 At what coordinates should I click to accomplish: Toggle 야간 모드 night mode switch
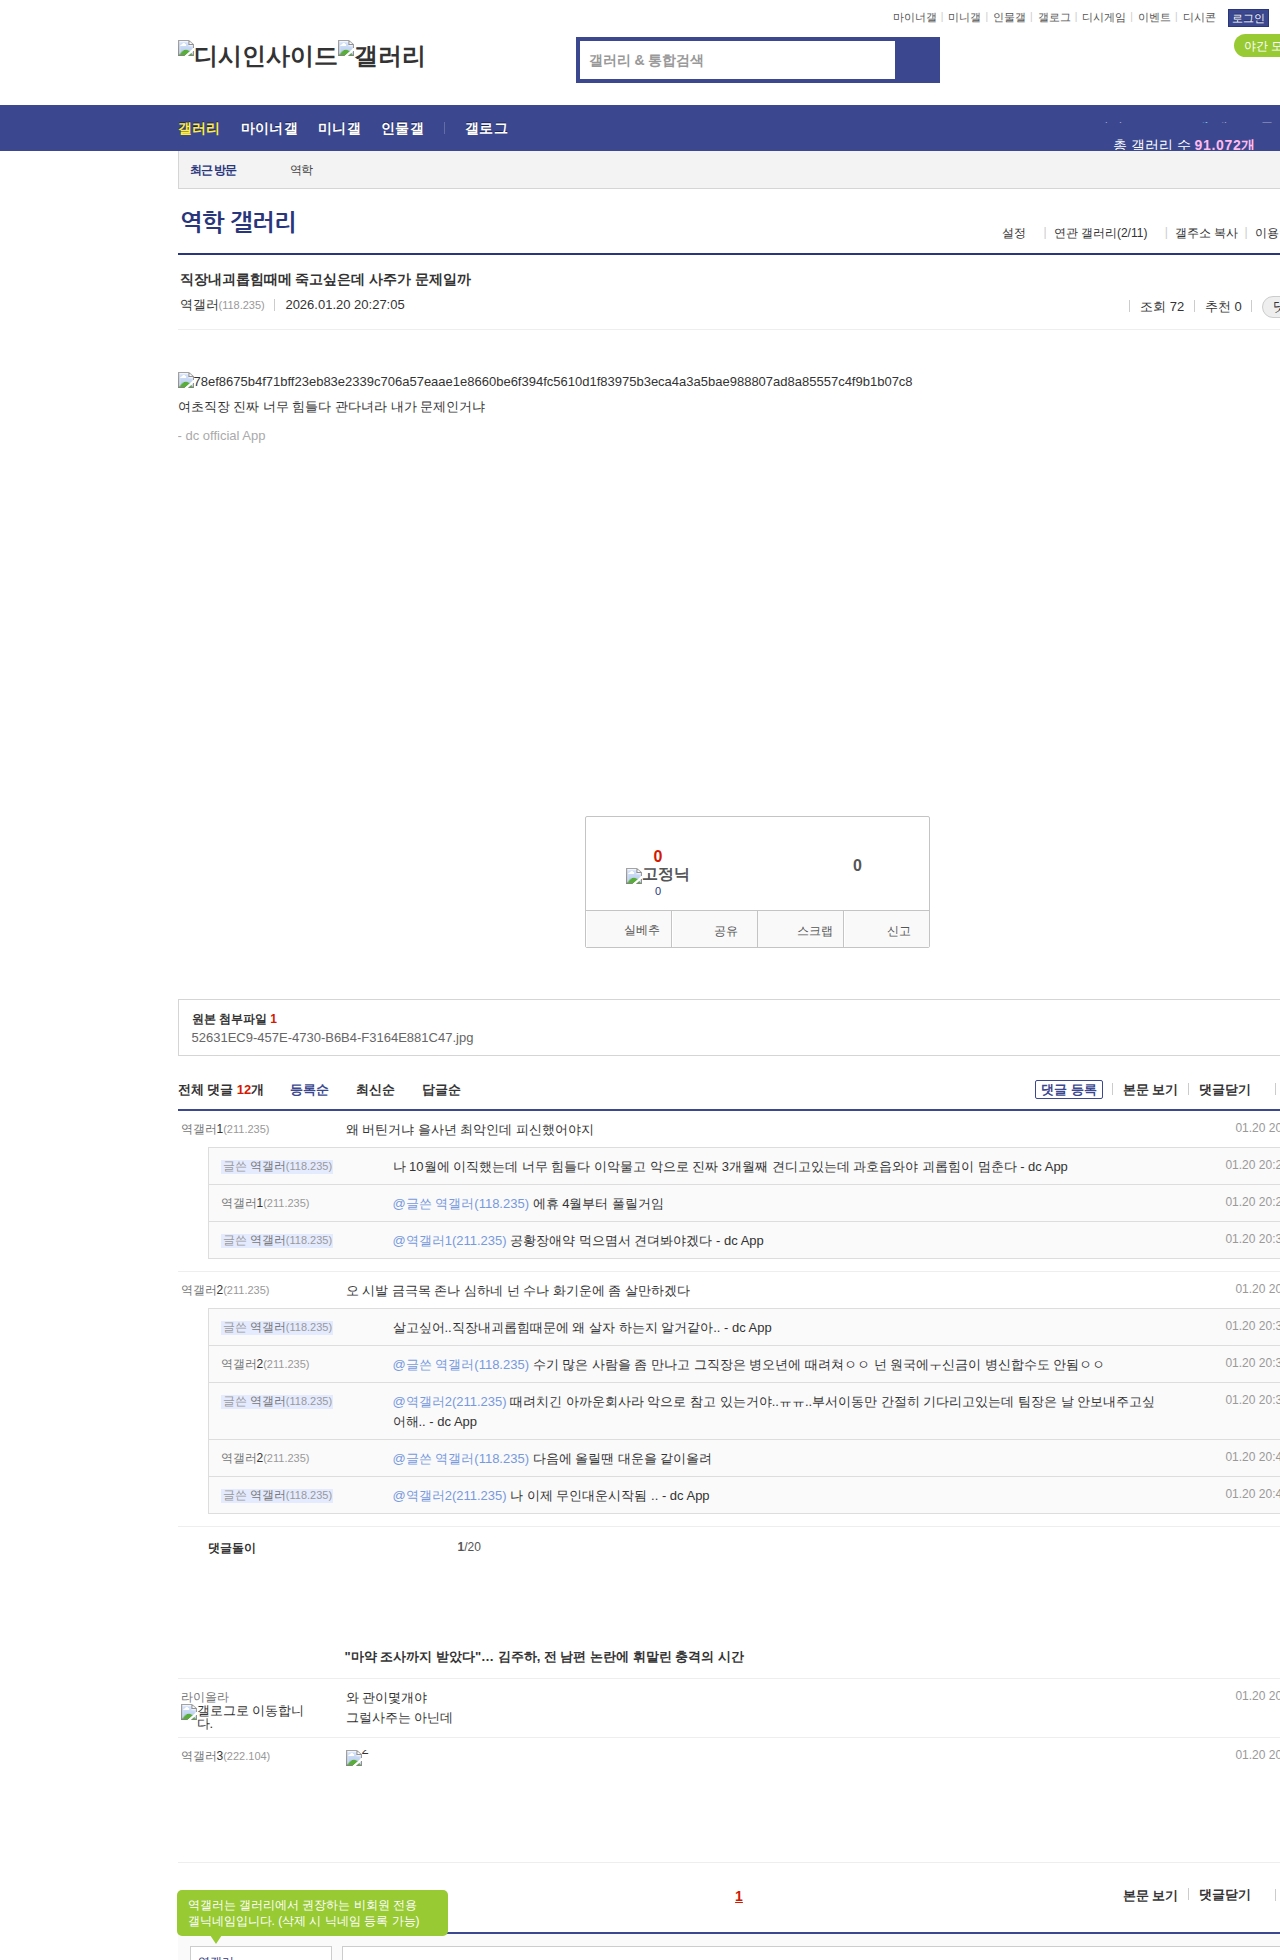coord(1259,46)
